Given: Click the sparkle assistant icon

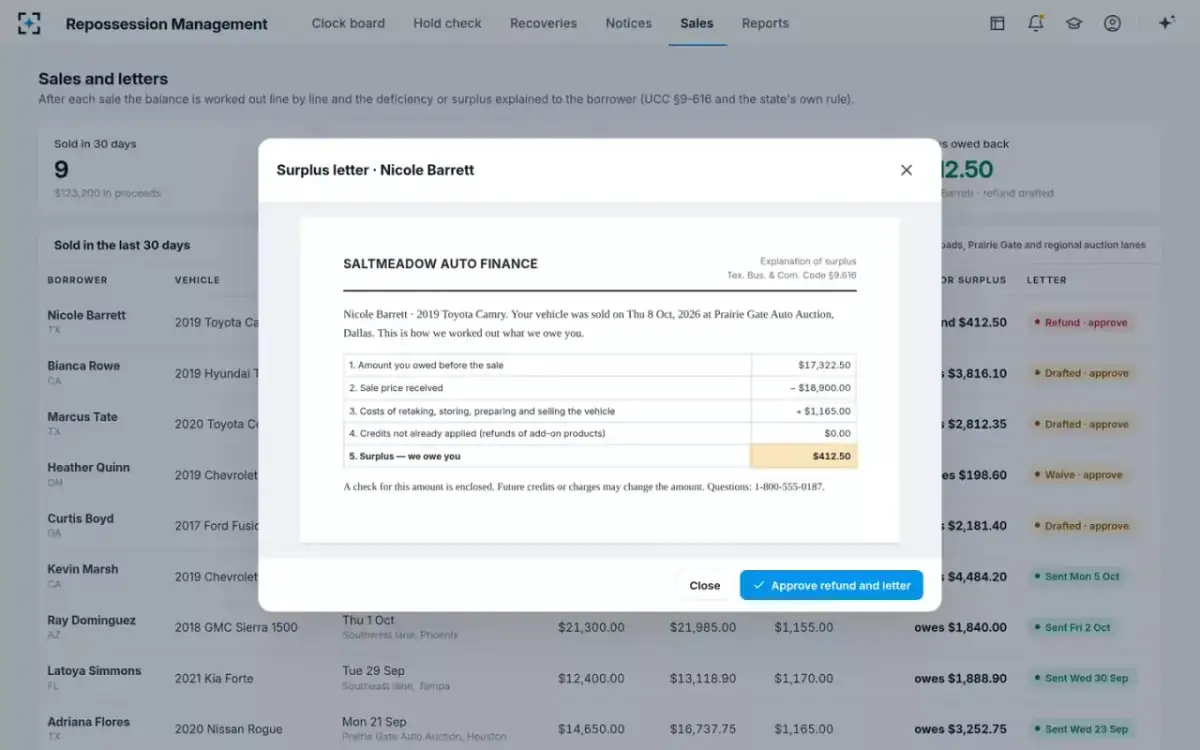Looking at the screenshot, I should tap(1166, 23).
